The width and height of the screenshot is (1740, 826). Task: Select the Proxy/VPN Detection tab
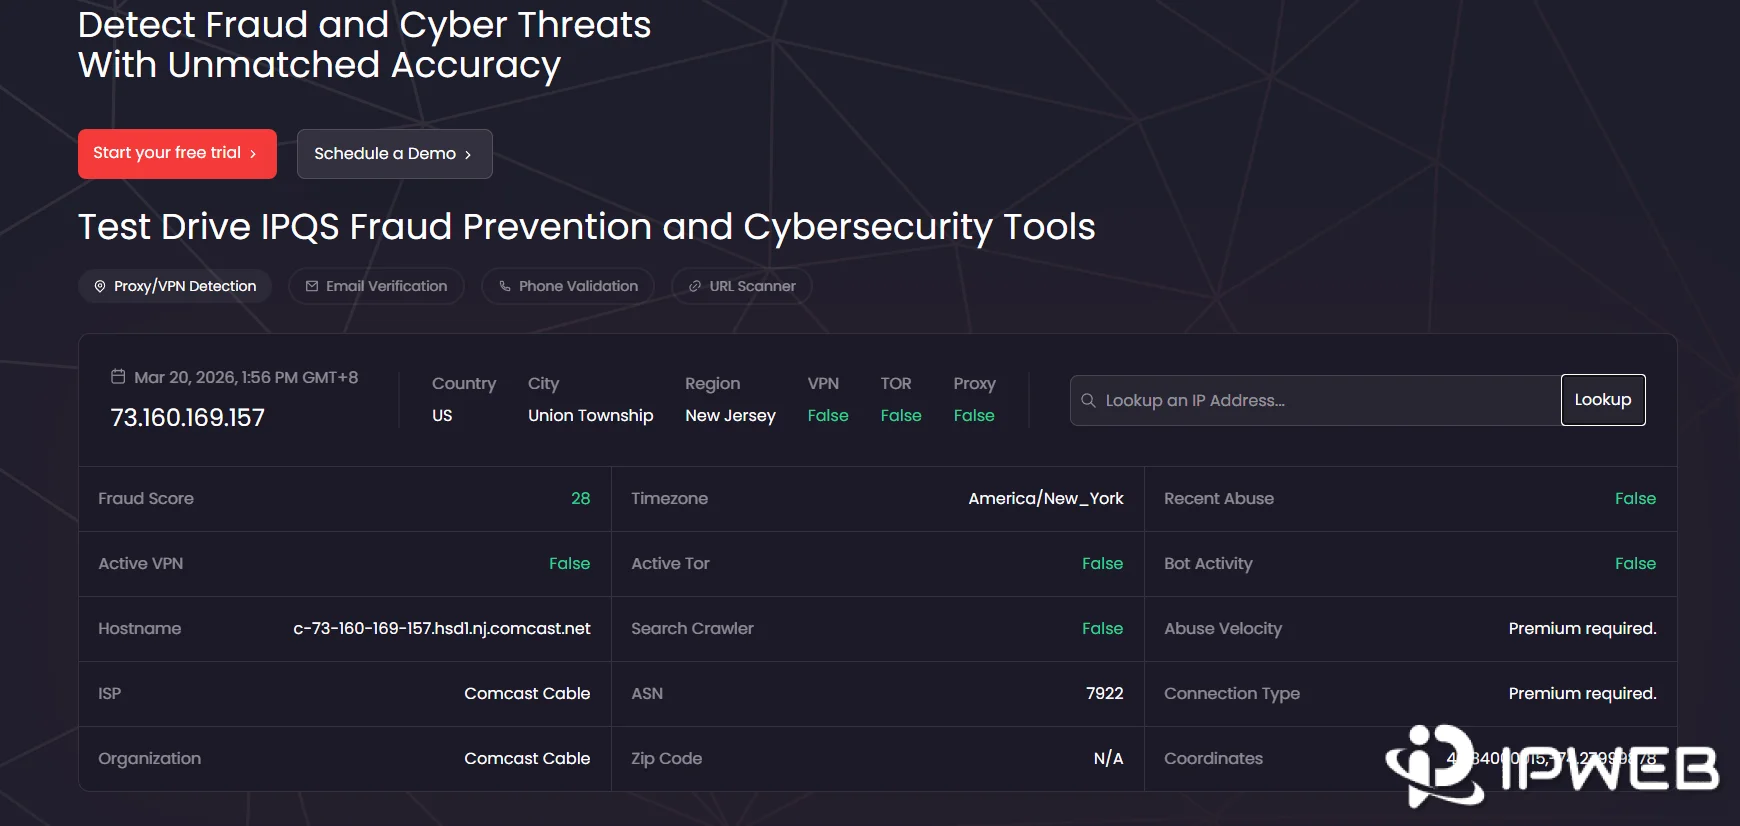click(x=175, y=286)
